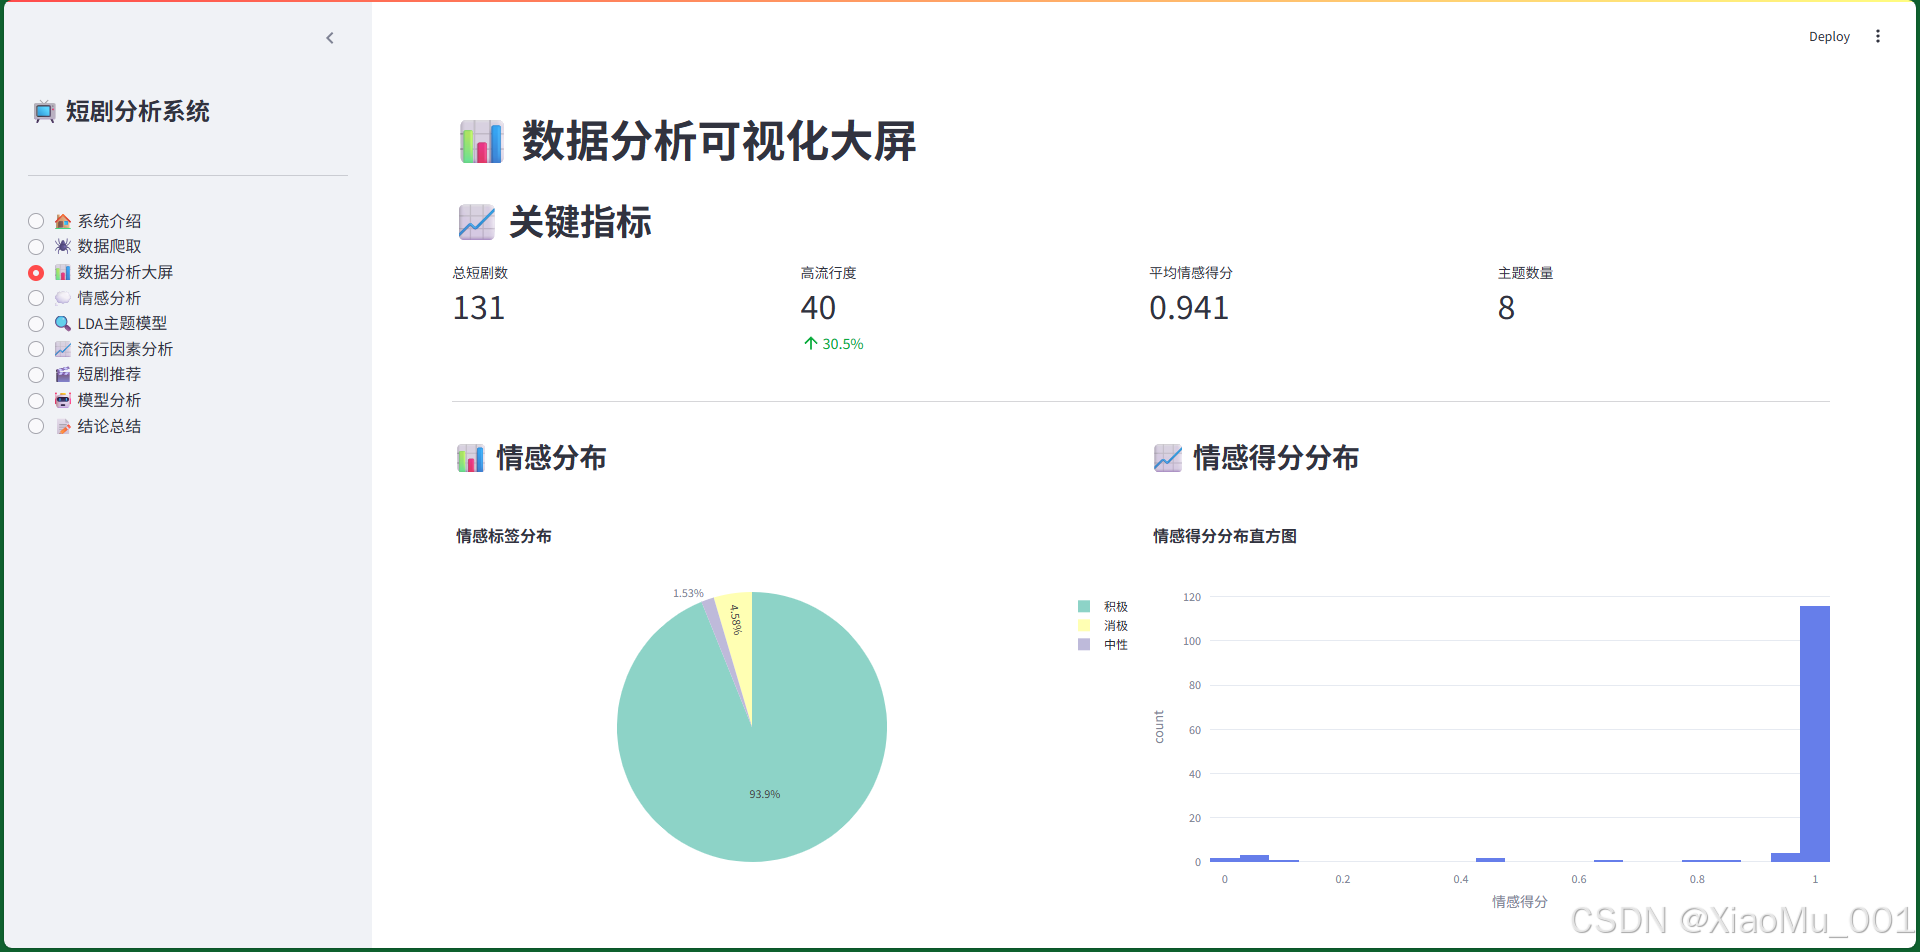Click the robot icon beside 模型分析
The height and width of the screenshot is (952, 1920).
[63, 400]
